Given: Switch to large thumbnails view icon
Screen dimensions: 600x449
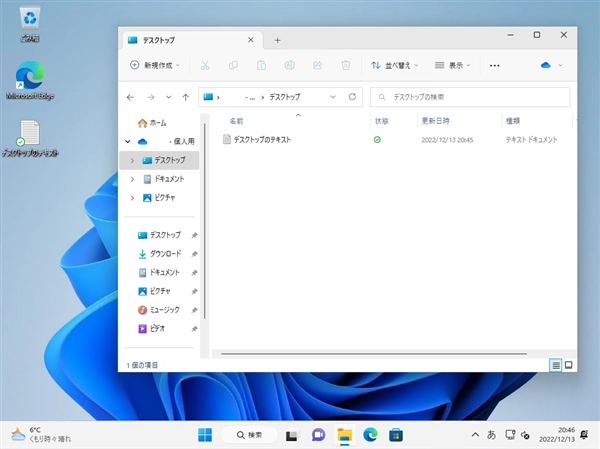Looking at the screenshot, I should 569,365.
